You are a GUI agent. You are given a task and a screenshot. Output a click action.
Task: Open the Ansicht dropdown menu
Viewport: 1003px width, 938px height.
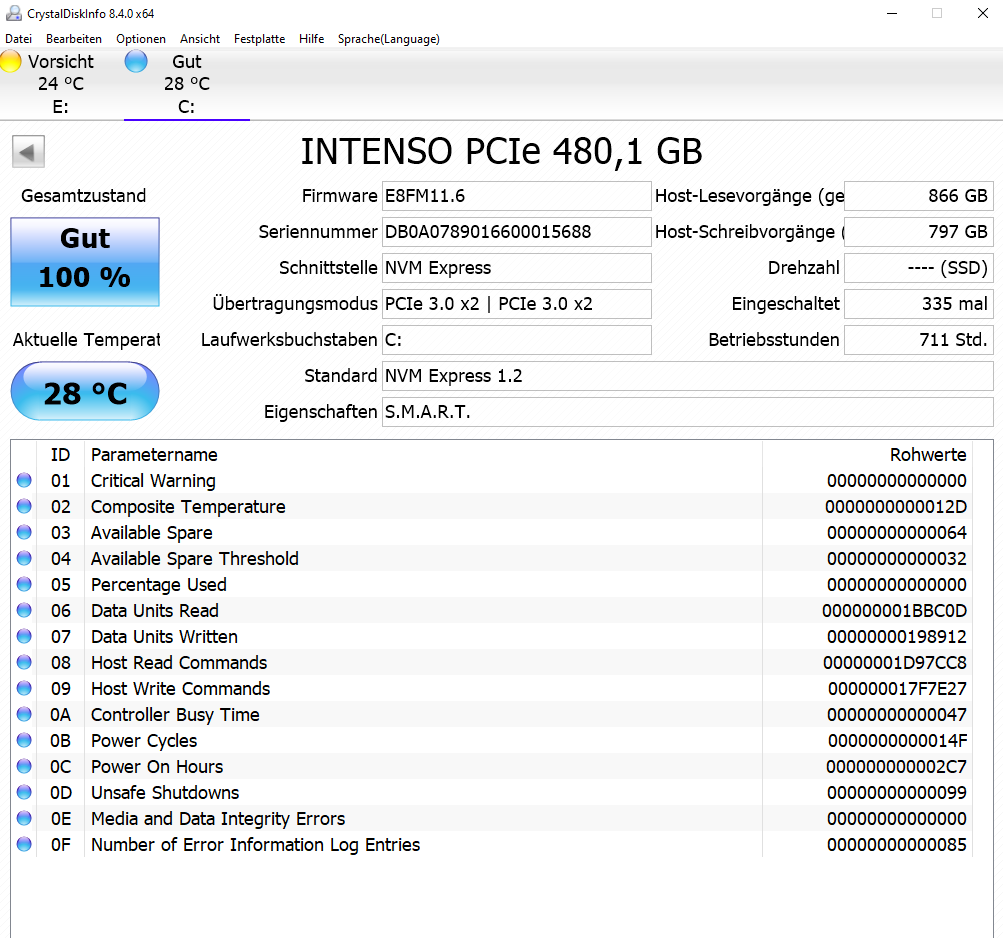199,39
